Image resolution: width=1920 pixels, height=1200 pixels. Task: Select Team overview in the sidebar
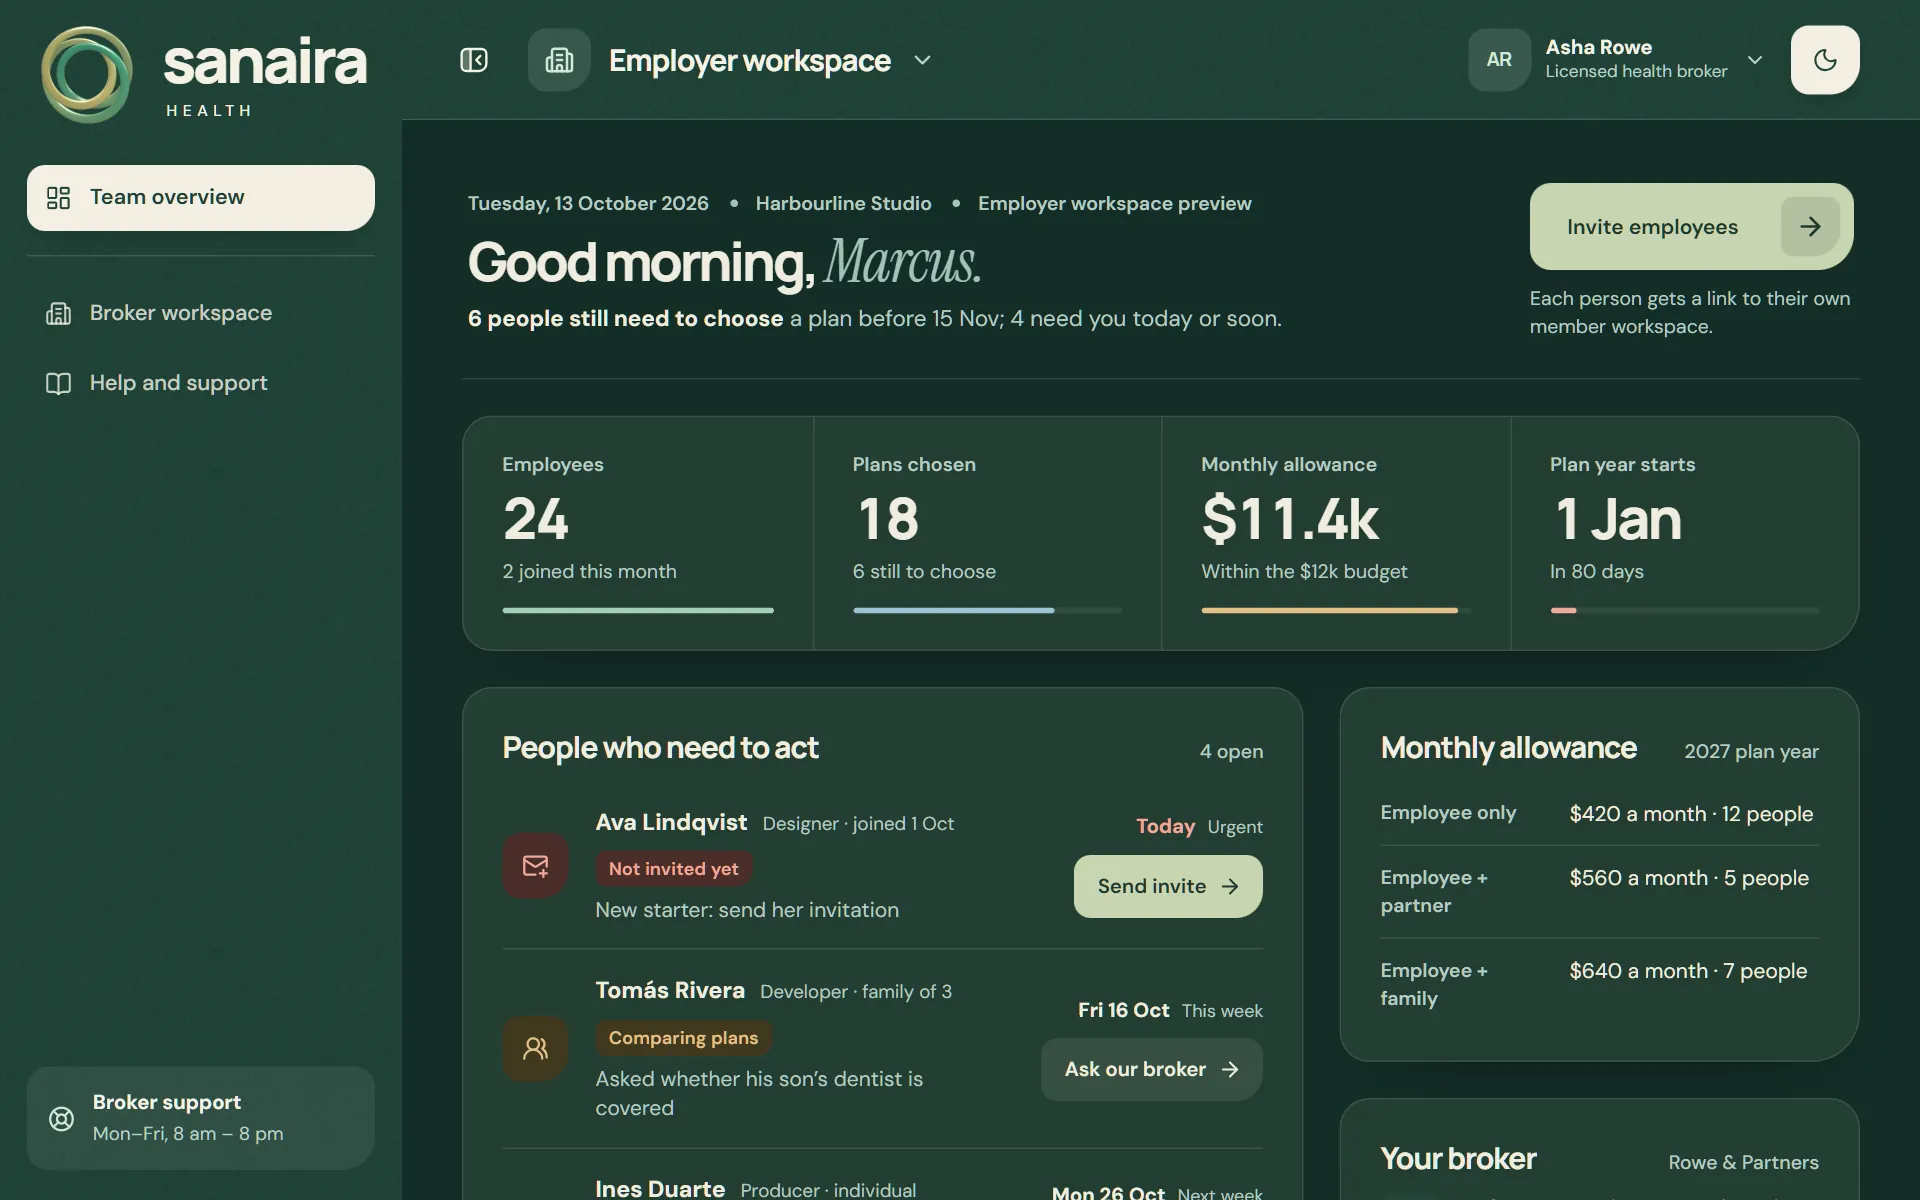[x=201, y=197]
